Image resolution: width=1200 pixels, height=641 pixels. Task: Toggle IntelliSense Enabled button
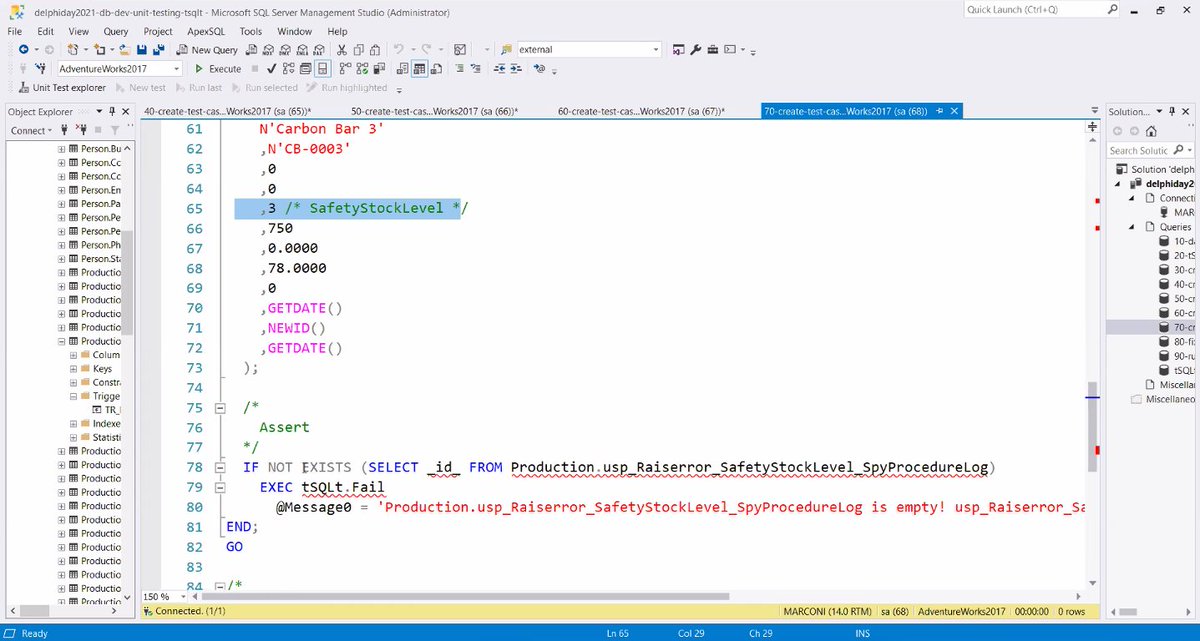pos(321,69)
